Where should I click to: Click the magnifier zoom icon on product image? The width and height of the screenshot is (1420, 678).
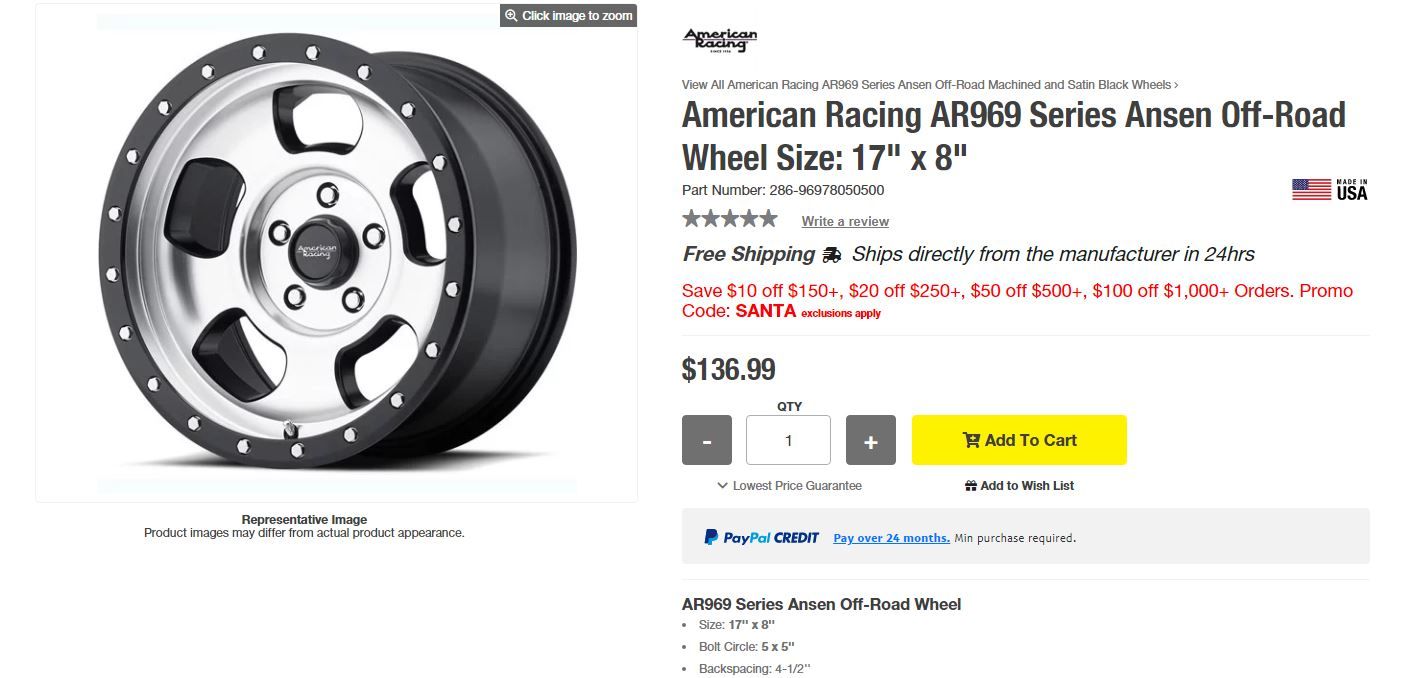coord(511,16)
